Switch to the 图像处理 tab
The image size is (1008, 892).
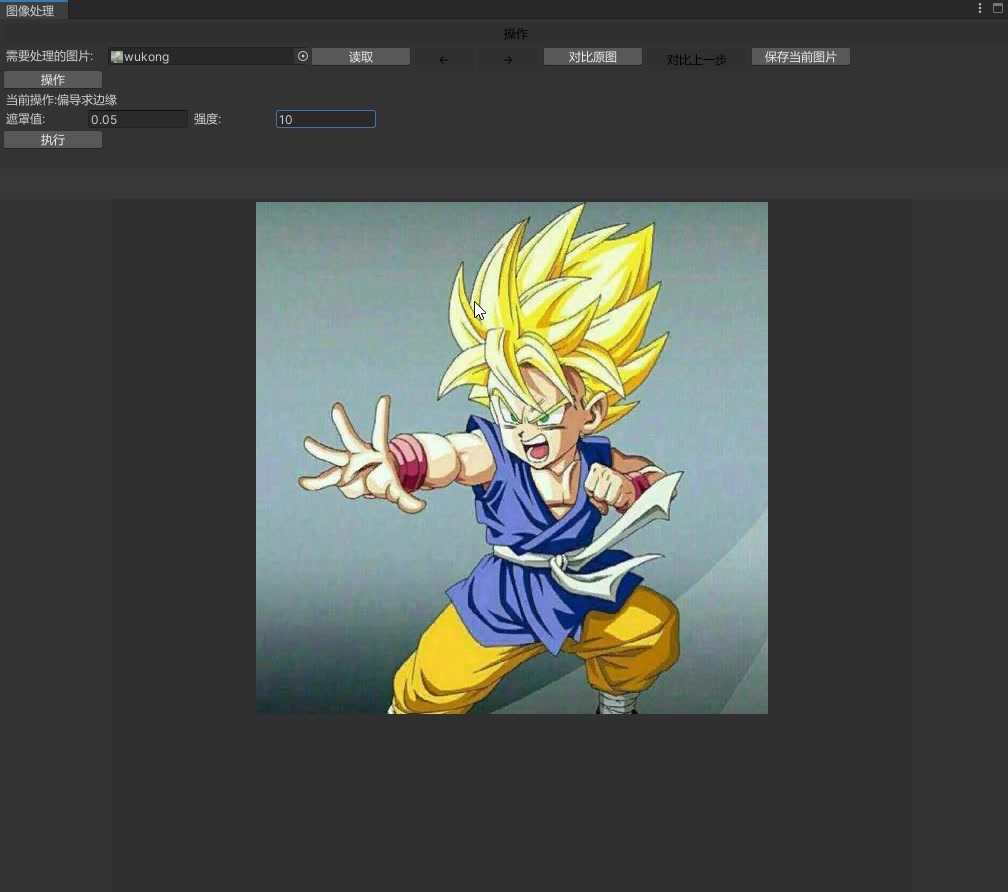click(x=31, y=10)
